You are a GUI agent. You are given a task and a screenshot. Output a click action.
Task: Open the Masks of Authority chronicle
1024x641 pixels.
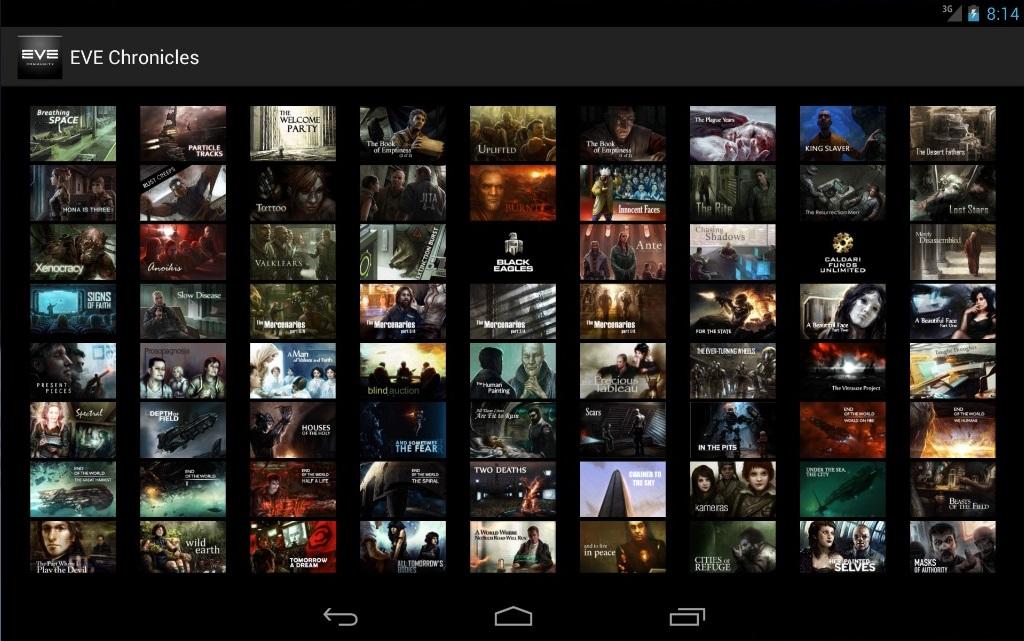pyautogui.click(x=953, y=548)
